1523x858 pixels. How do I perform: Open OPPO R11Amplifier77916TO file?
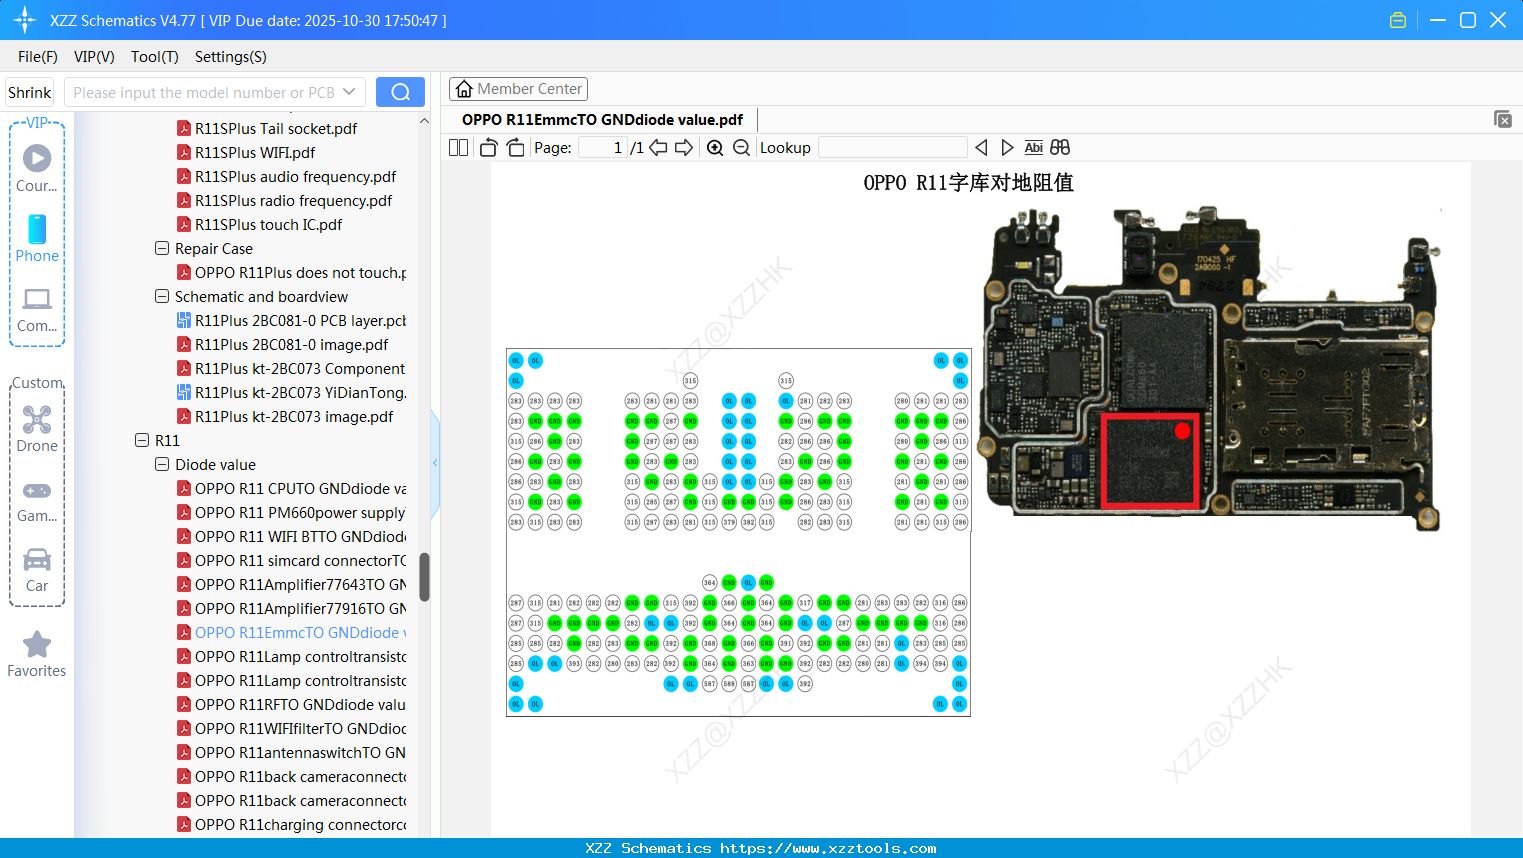(x=291, y=608)
